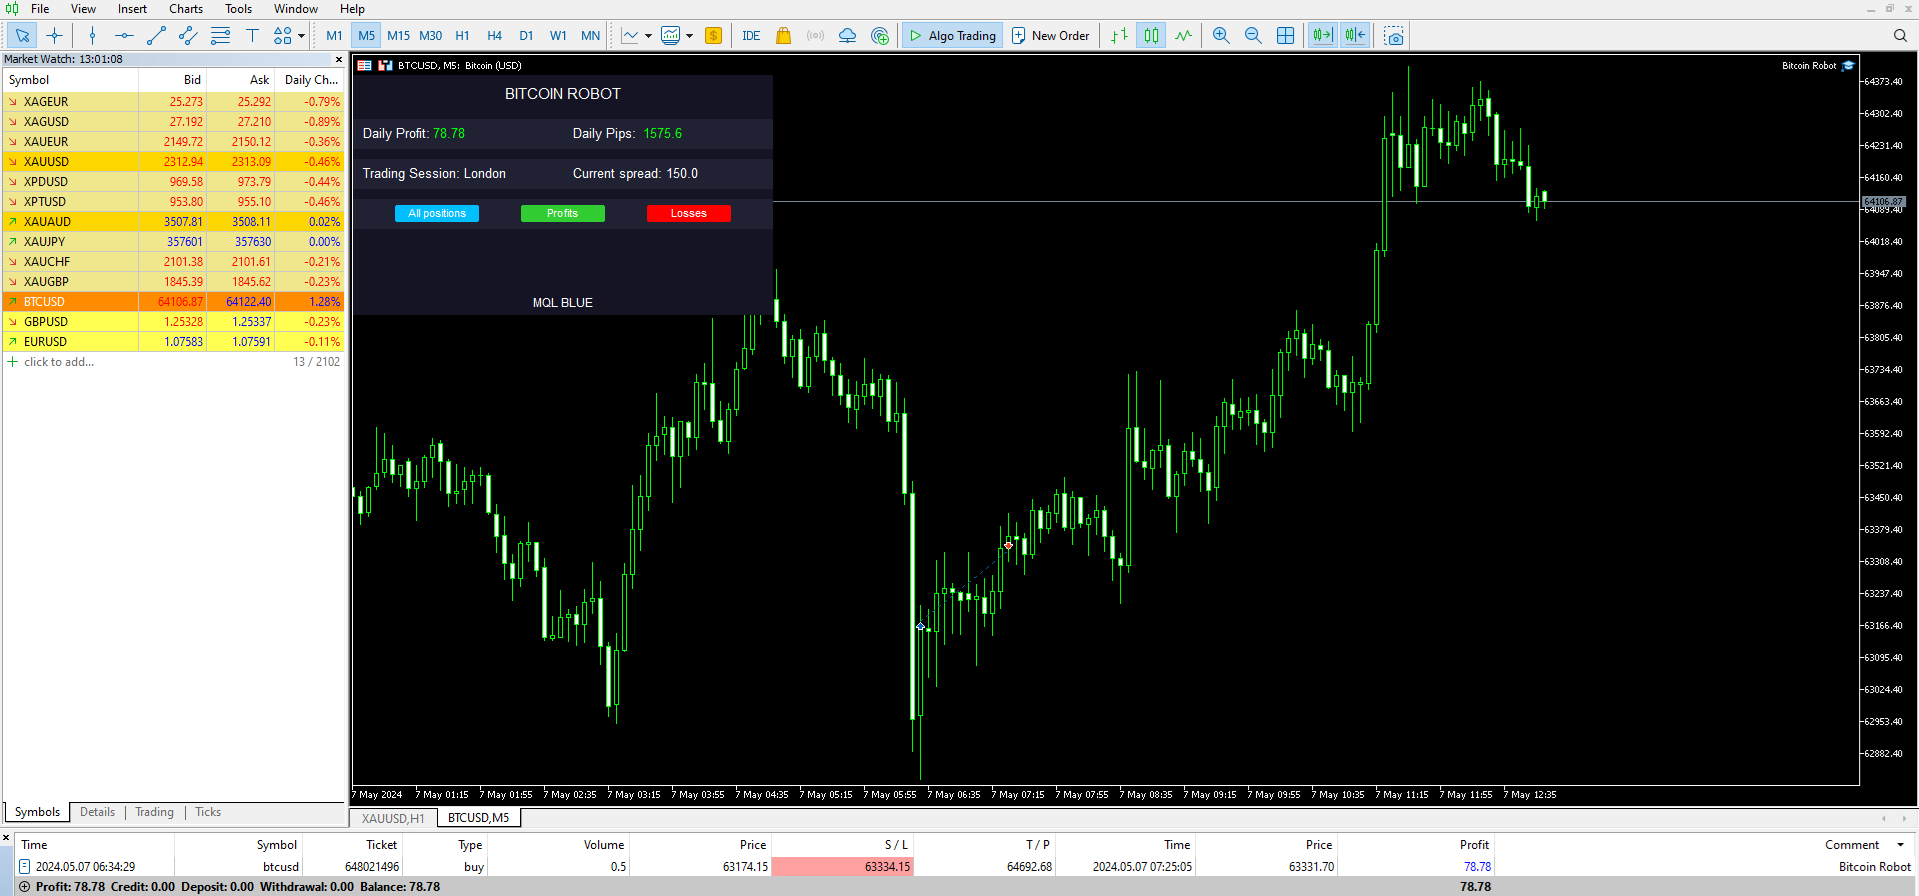The height and width of the screenshot is (896, 1919).
Task: Open the Charts menu
Action: tap(186, 9)
